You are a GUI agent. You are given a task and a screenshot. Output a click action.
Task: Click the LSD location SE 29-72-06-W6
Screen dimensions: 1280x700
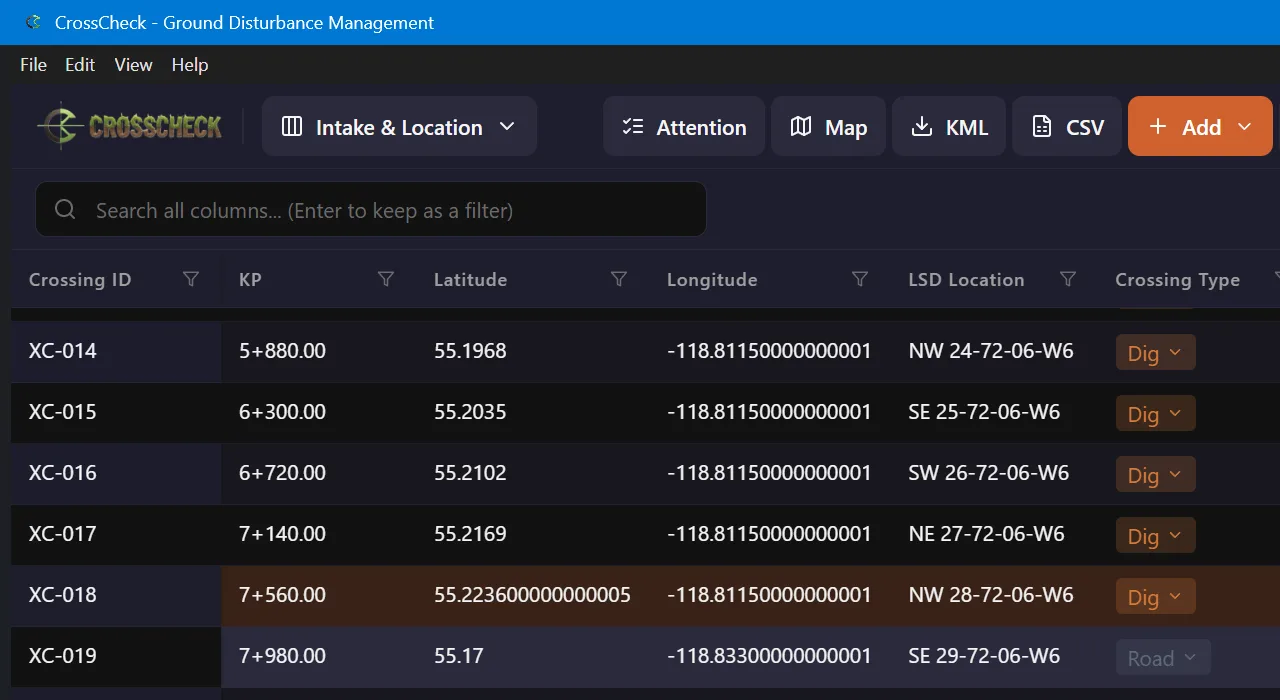click(984, 656)
